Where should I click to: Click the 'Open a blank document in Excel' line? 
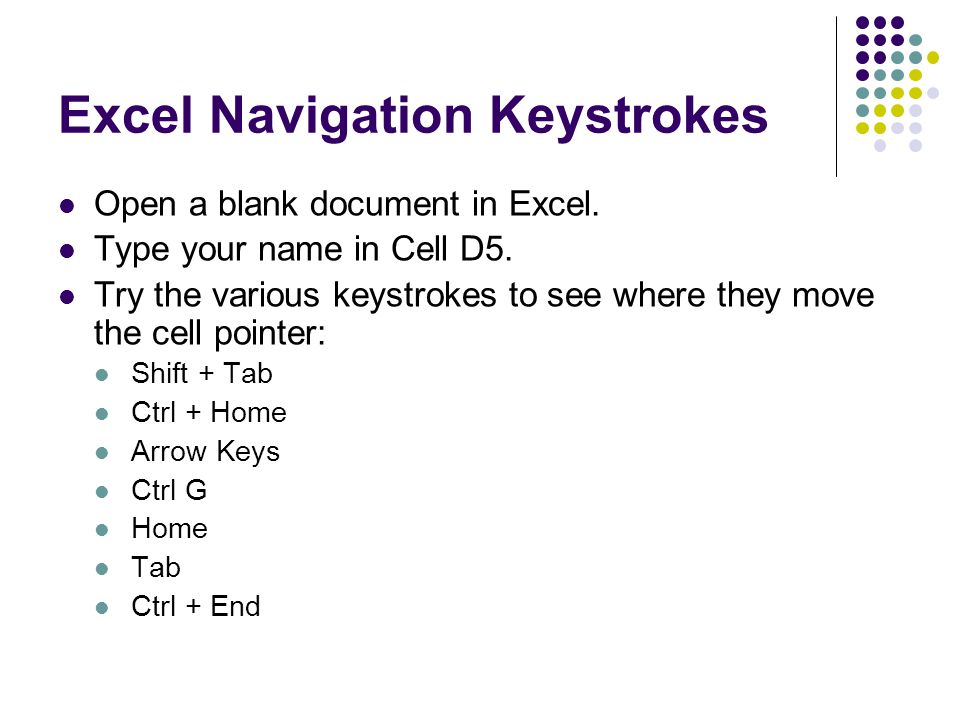pyautogui.click(x=347, y=204)
